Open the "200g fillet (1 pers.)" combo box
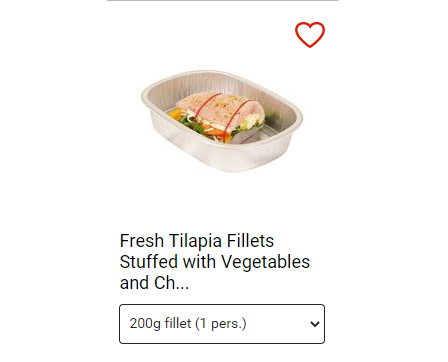Viewport: 448px width, 362px height. (x=222, y=324)
